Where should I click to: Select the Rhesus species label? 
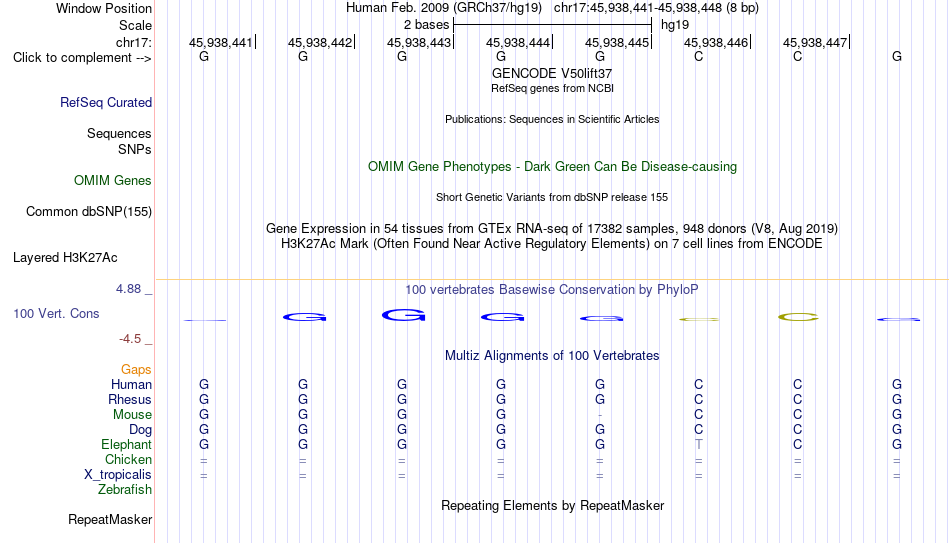[130, 399]
